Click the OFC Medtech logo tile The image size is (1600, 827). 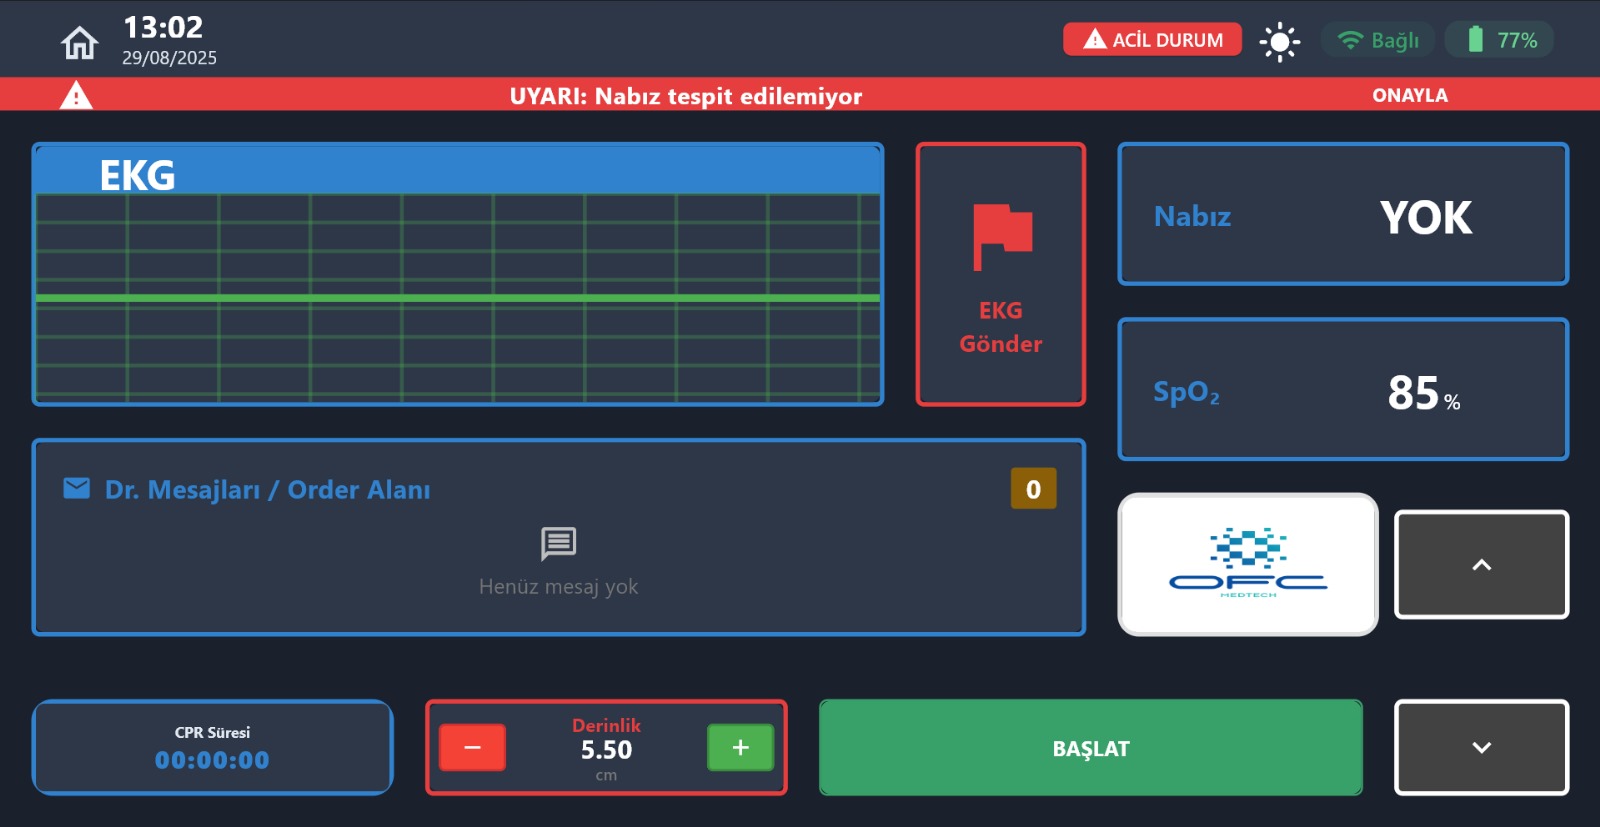click(x=1247, y=565)
